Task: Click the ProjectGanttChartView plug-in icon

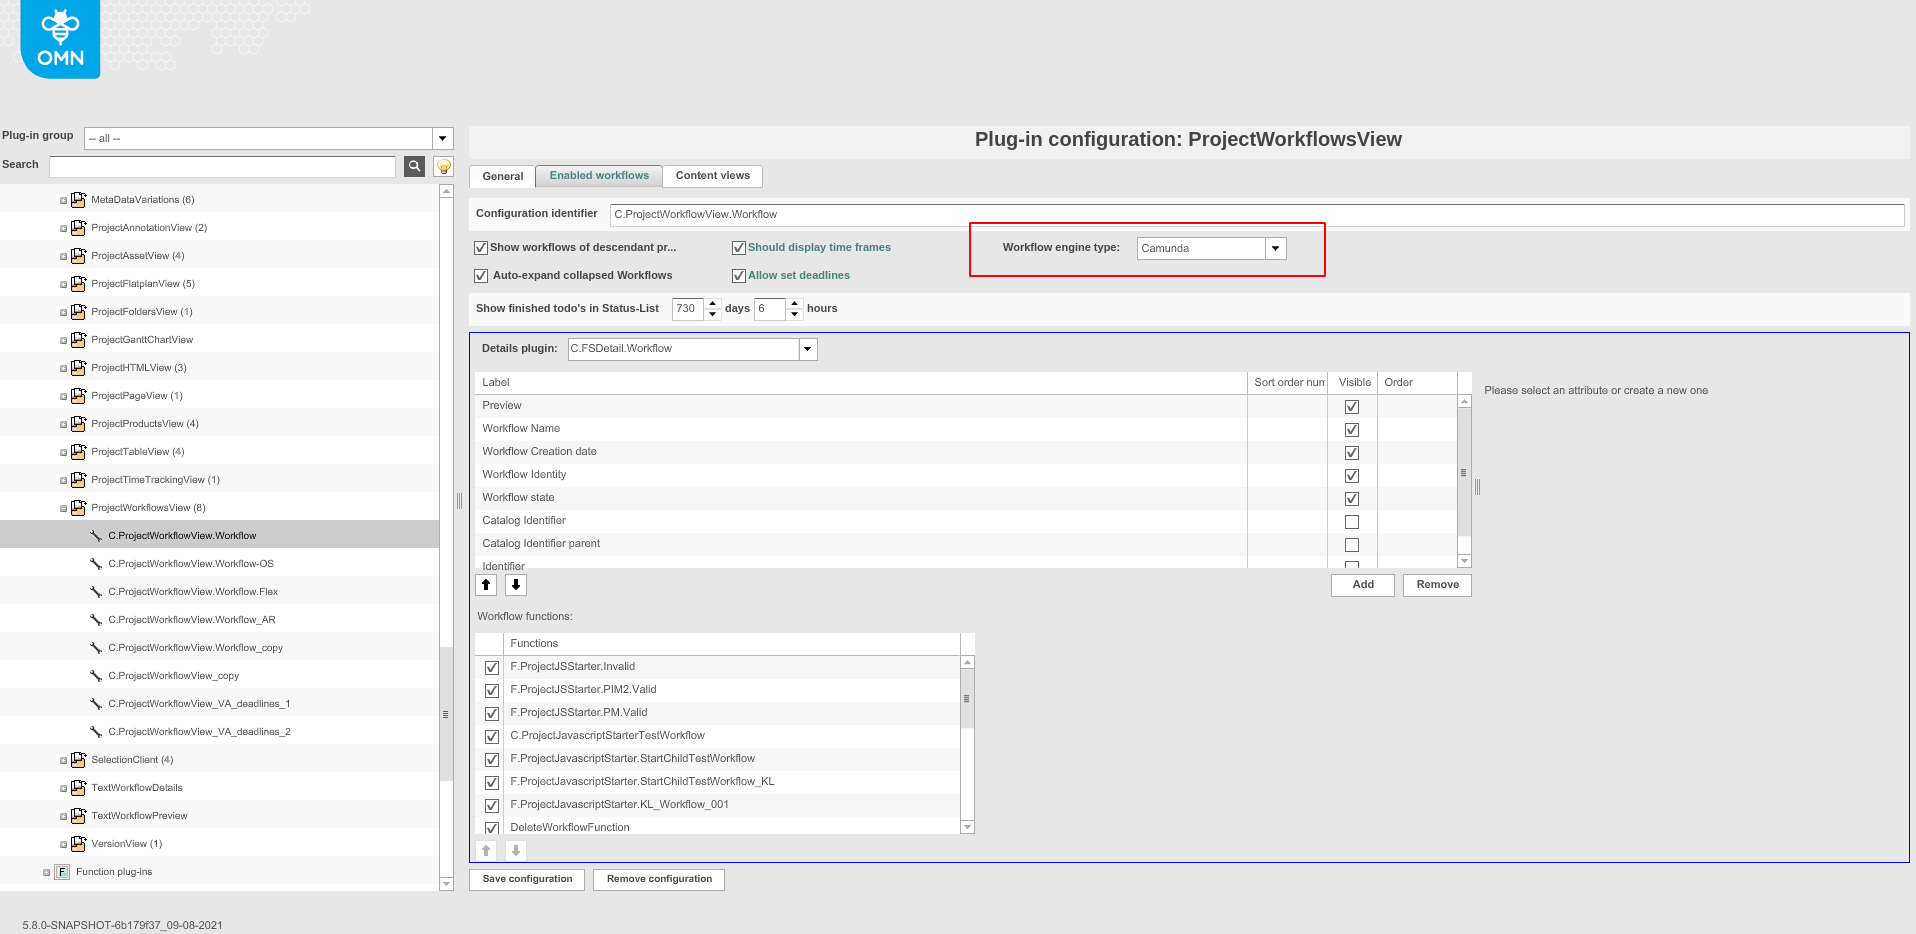Action: tap(78, 340)
